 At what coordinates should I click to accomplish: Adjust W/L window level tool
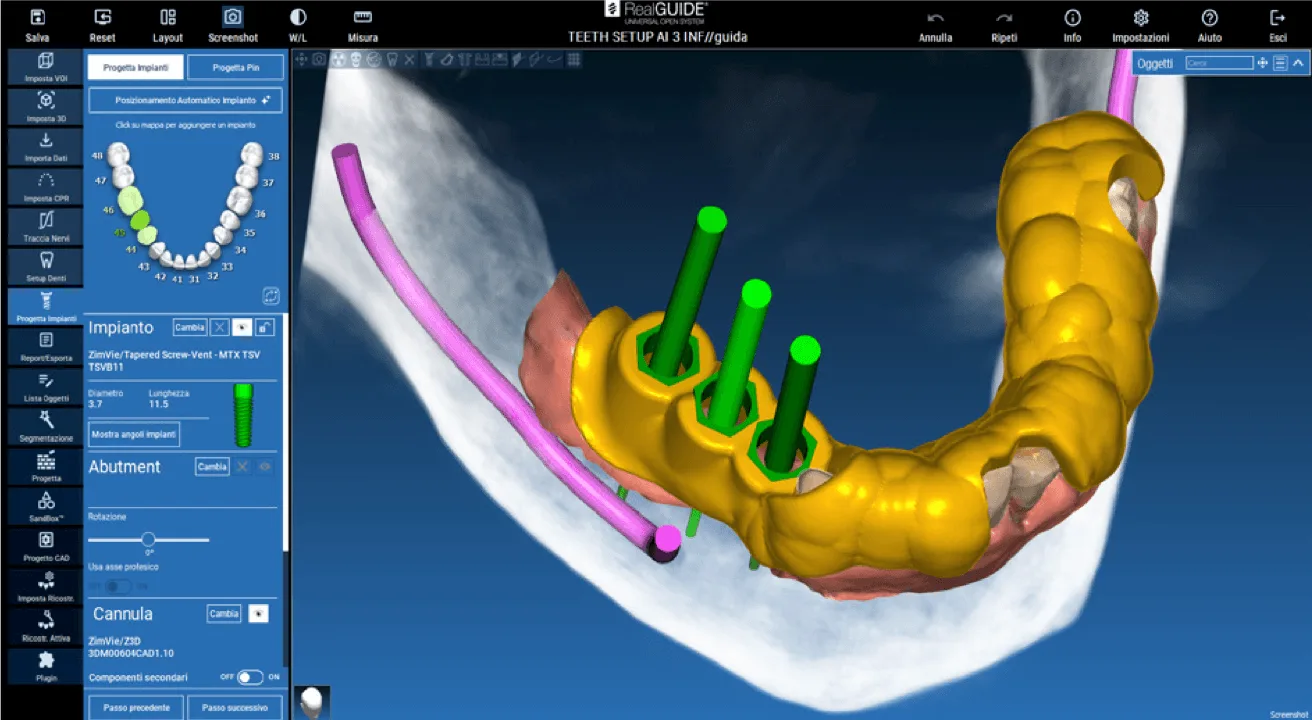click(x=298, y=25)
